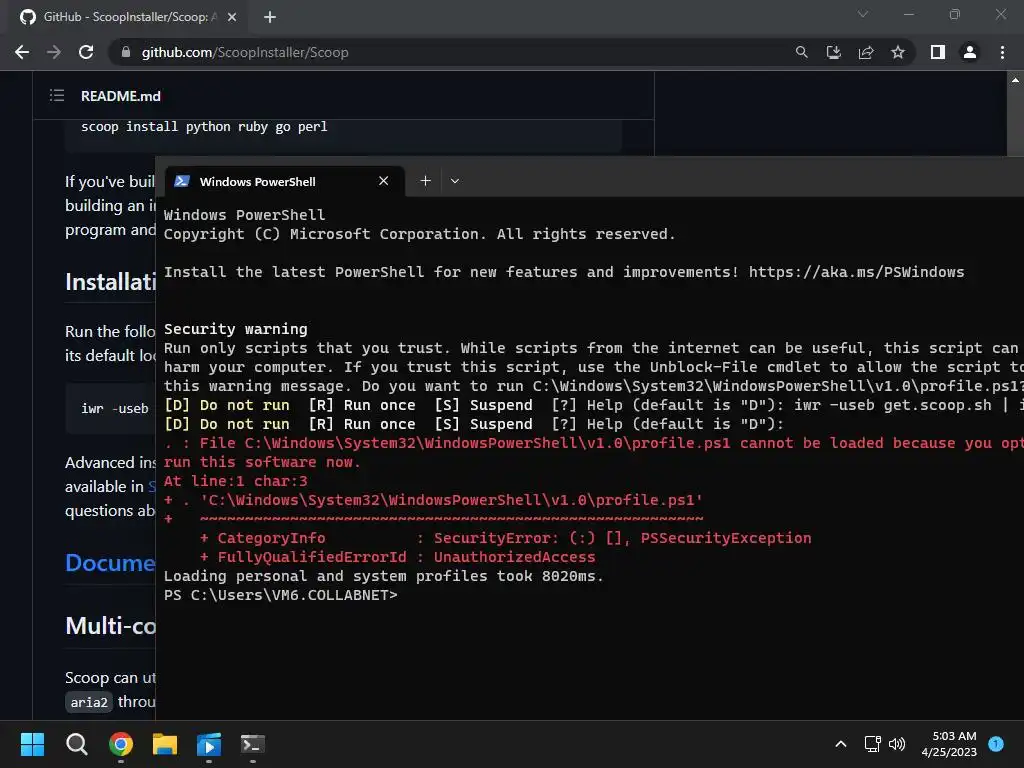Image resolution: width=1024 pixels, height=768 pixels.
Task: Open the terminal profiles dropdown
Action: click(x=455, y=181)
